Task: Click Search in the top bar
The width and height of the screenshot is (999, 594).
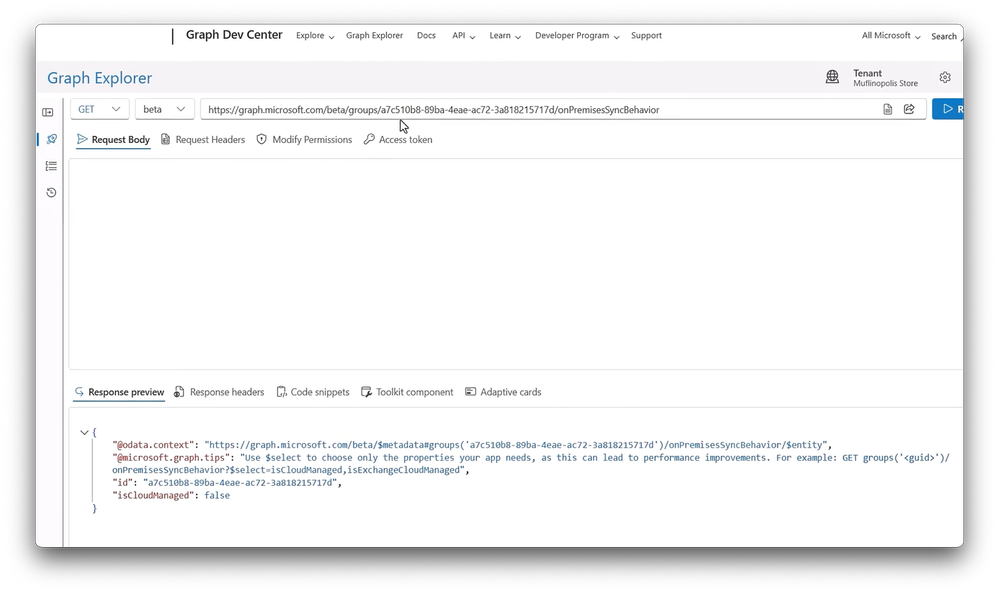Action: [x=944, y=36]
